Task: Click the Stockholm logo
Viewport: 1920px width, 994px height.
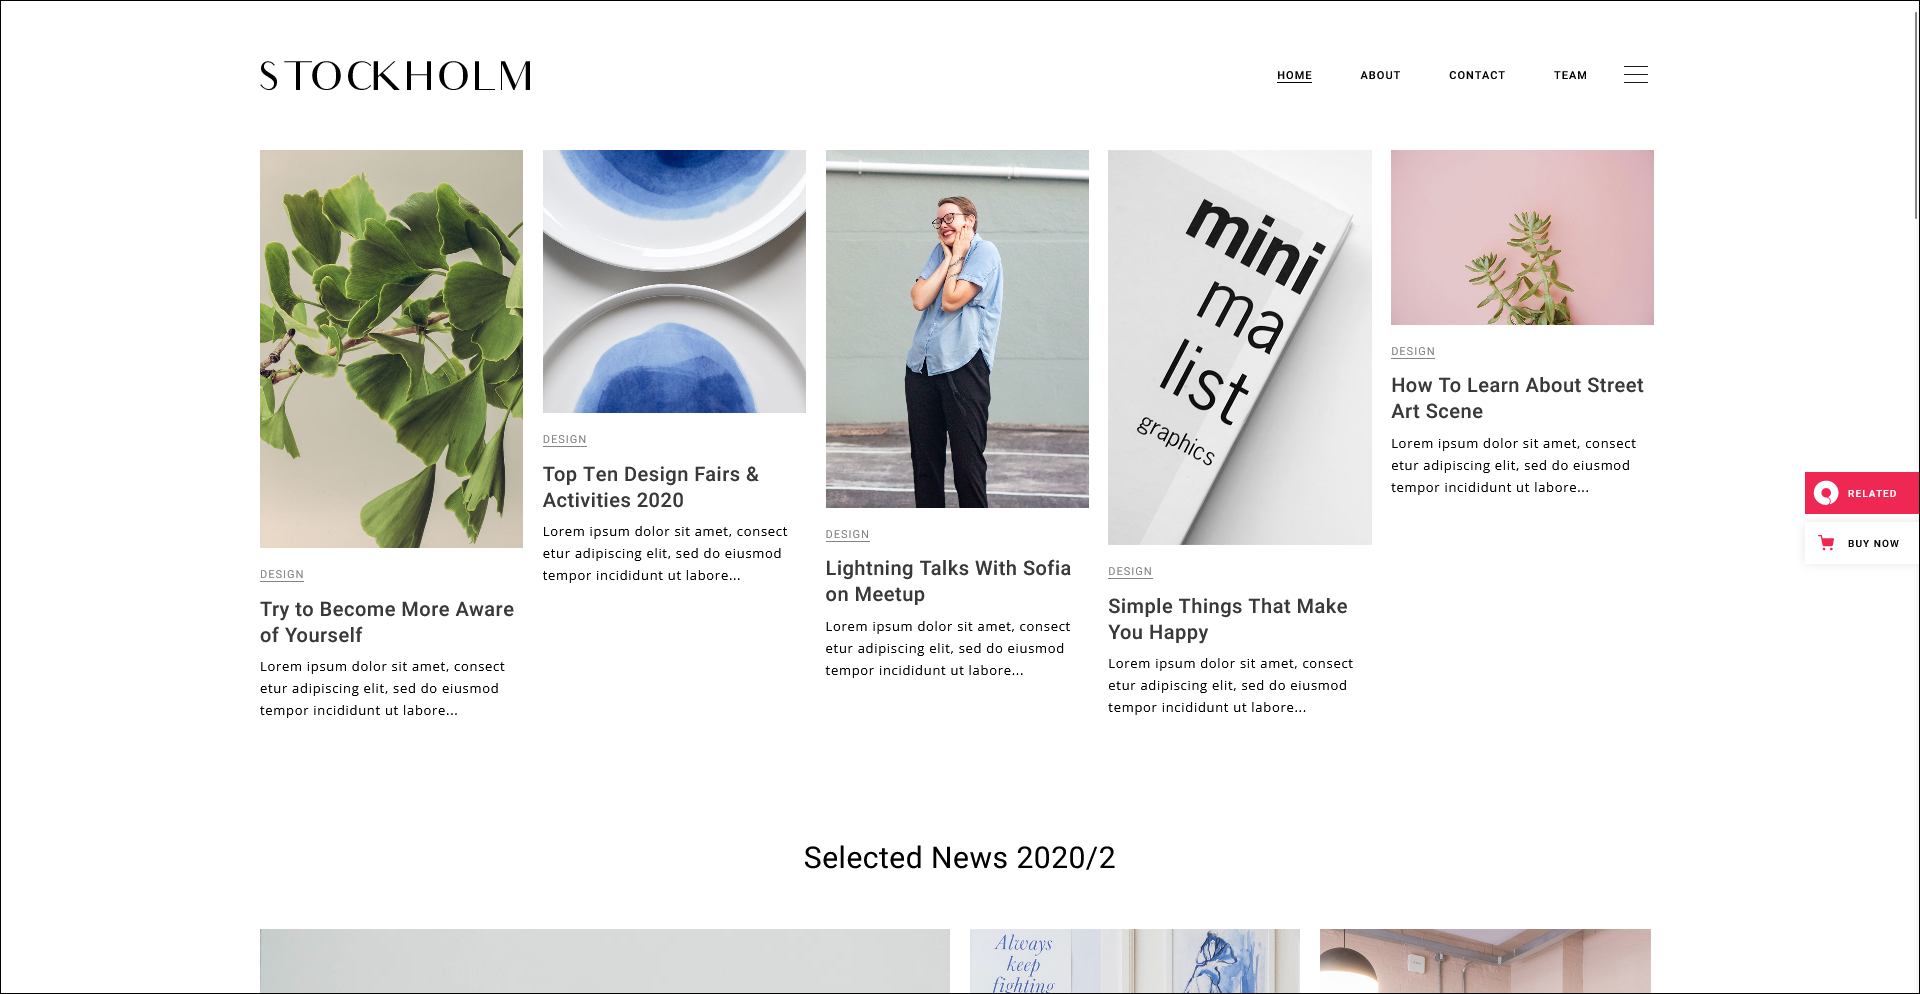Action: pyautogui.click(x=396, y=76)
